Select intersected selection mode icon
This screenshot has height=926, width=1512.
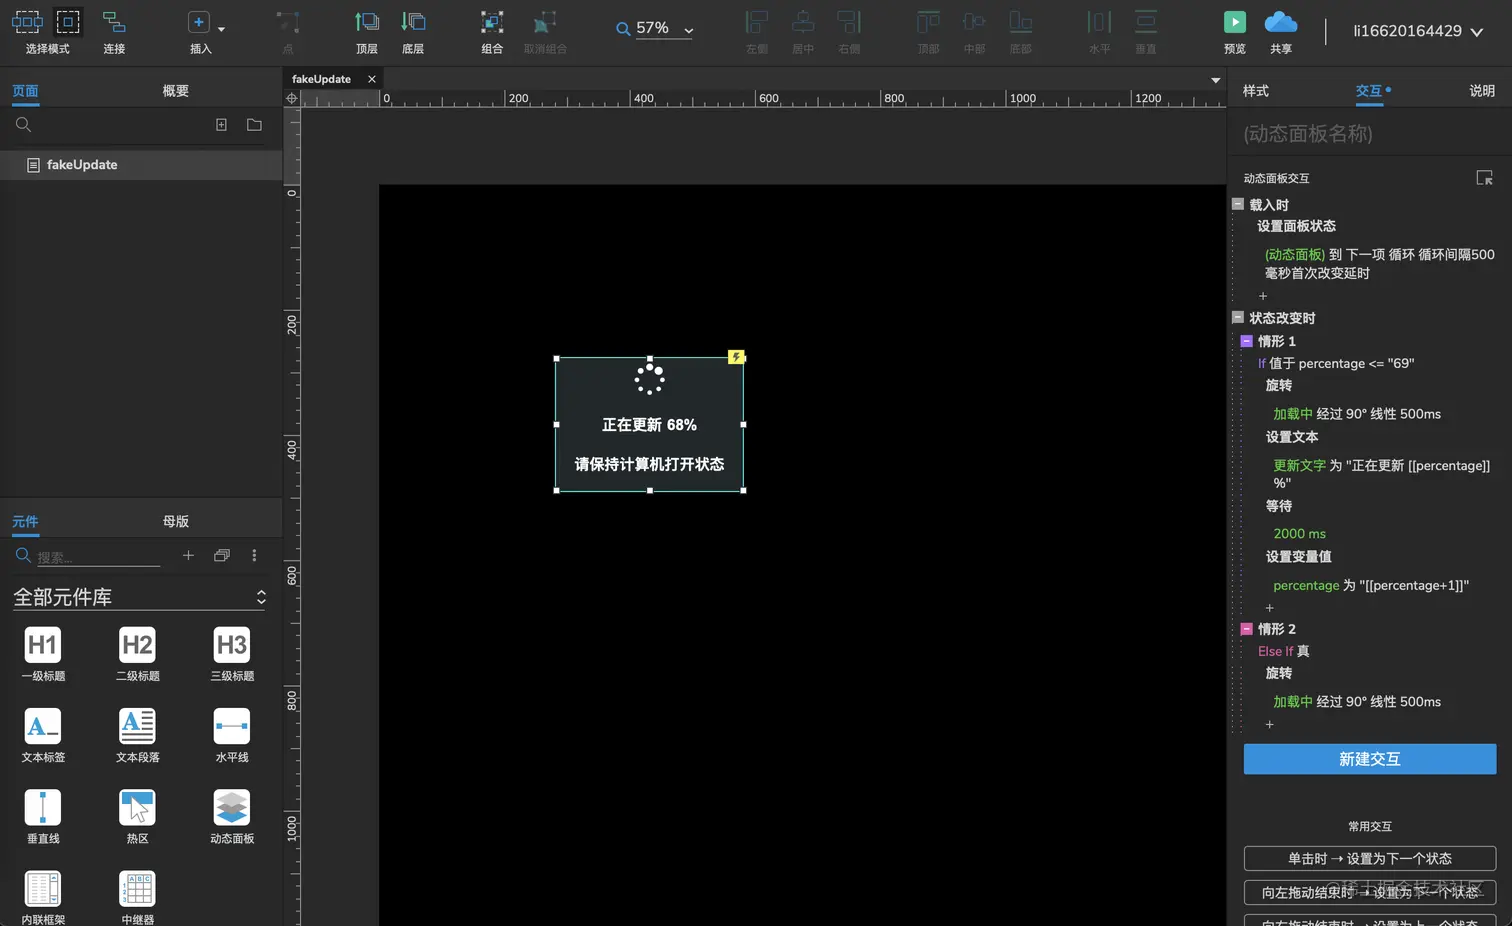point(27,22)
